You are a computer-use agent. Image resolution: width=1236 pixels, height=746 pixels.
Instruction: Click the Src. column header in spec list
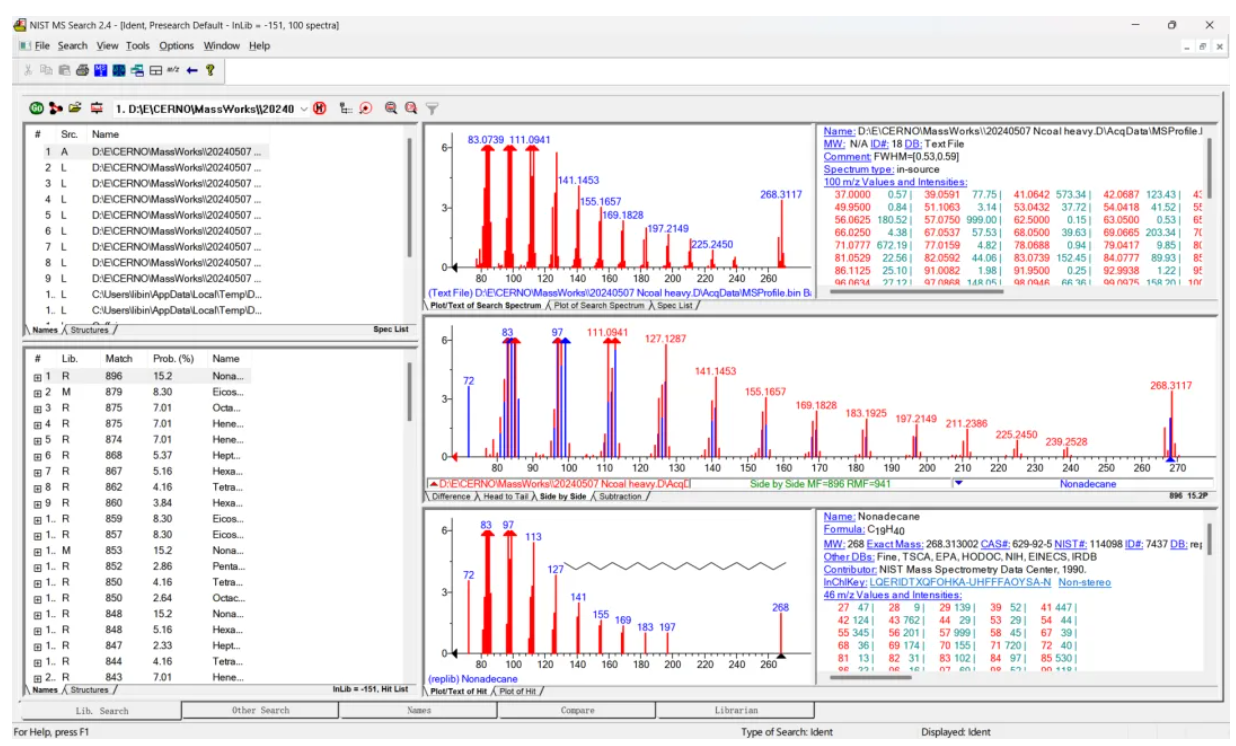click(69, 133)
